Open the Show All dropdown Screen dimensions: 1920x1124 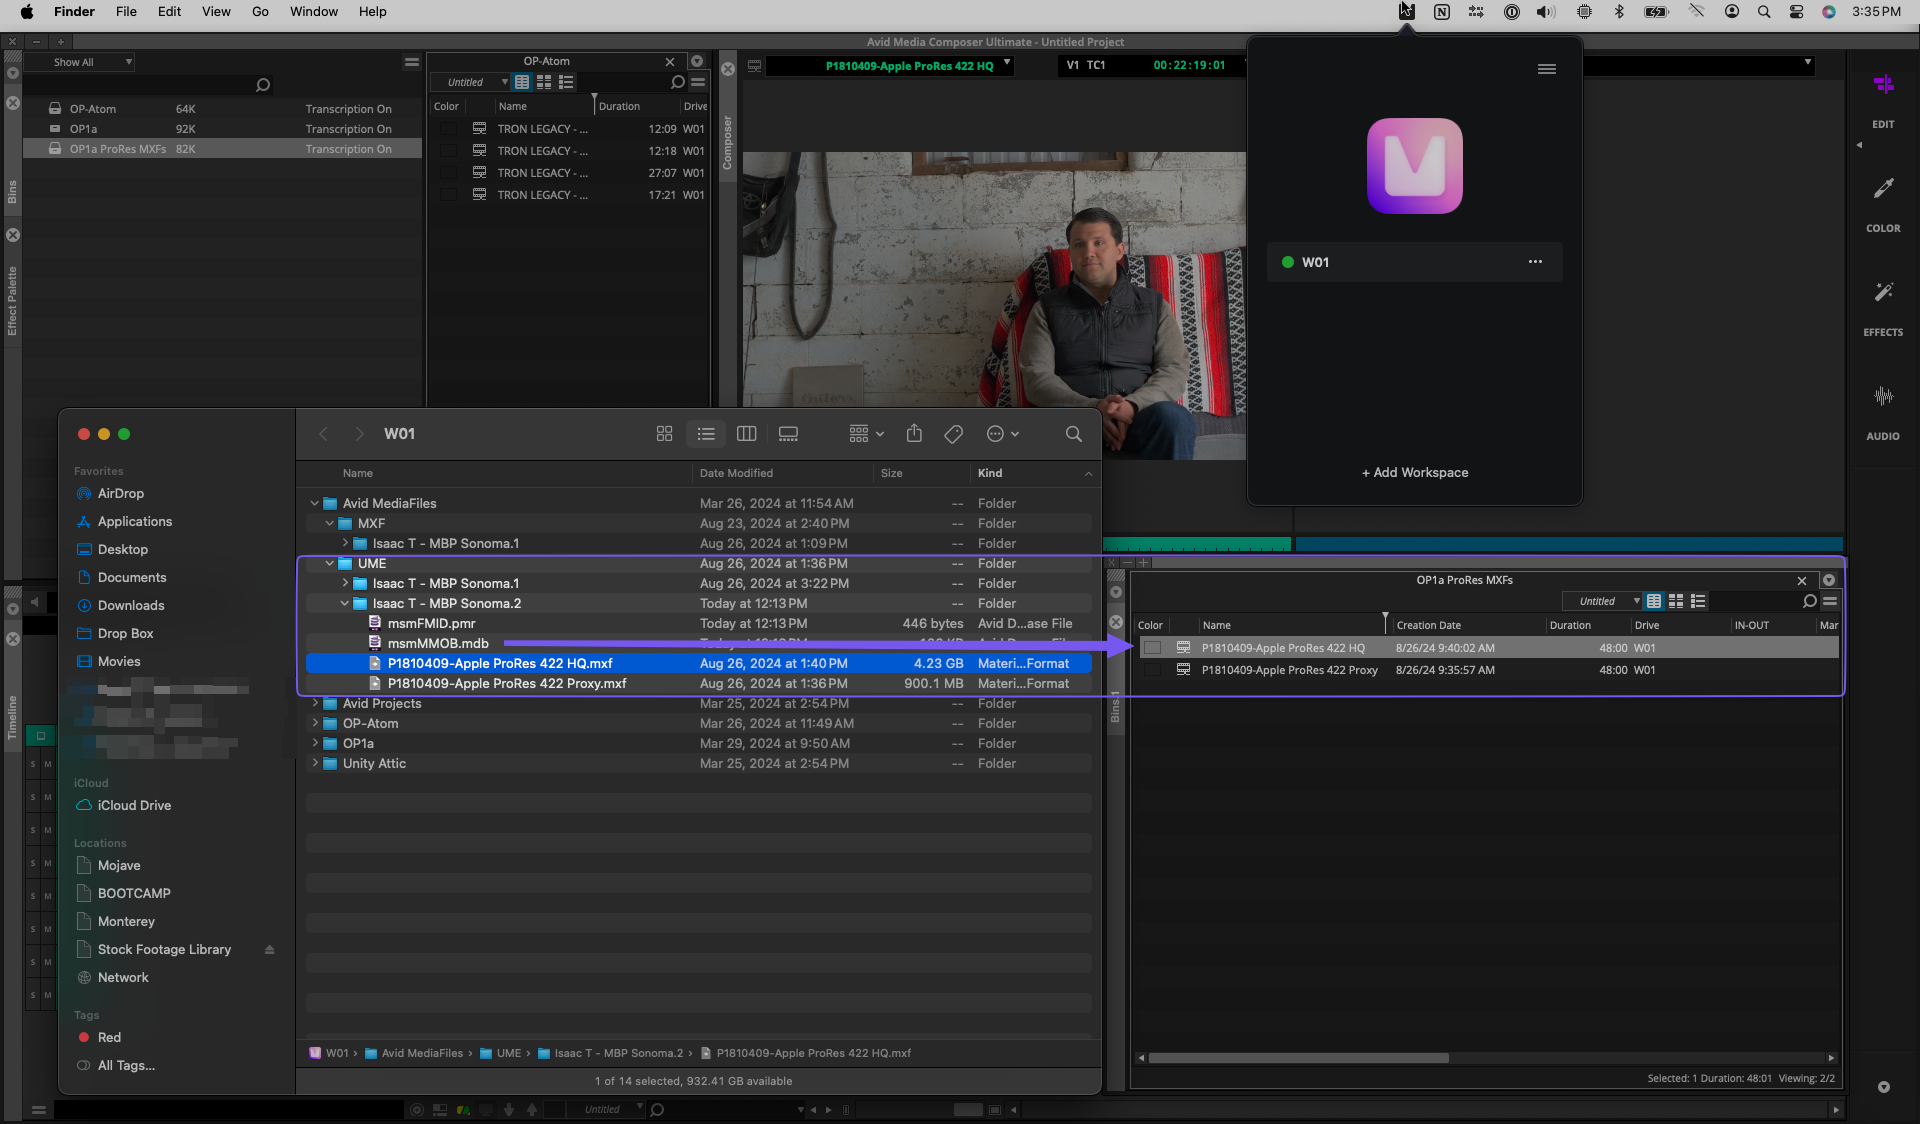tap(80, 62)
